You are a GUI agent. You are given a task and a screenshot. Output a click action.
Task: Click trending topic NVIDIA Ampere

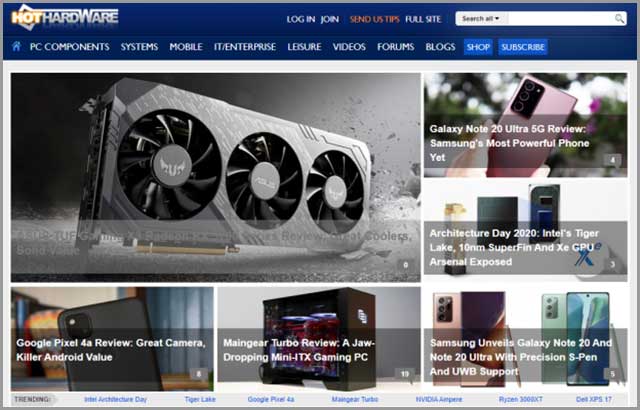[x=439, y=399]
